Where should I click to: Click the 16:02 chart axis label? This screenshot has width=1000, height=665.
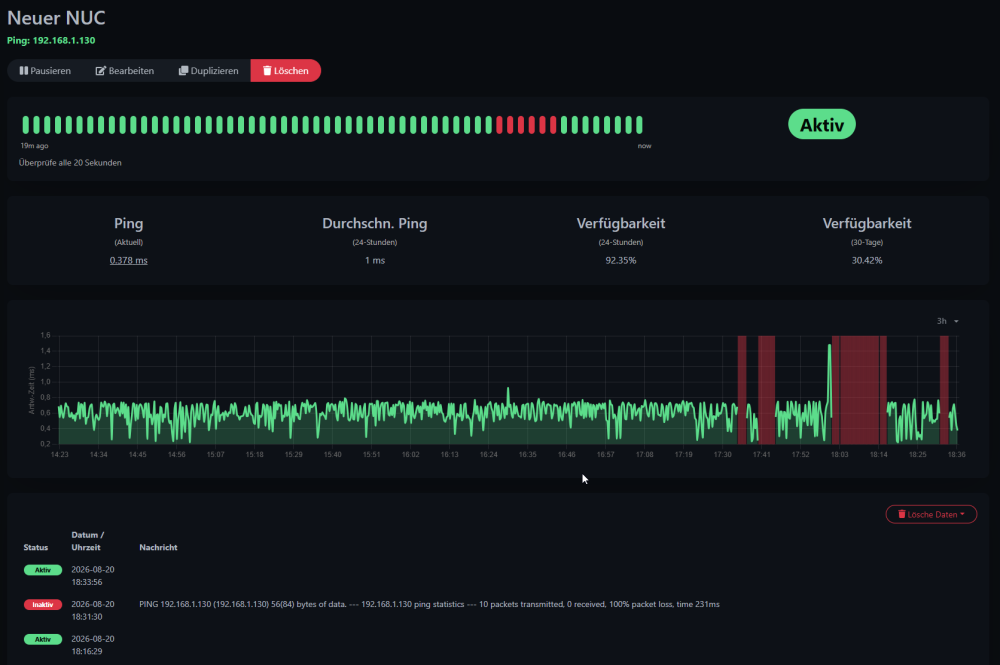pyautogui.click(x=410, y=455)
